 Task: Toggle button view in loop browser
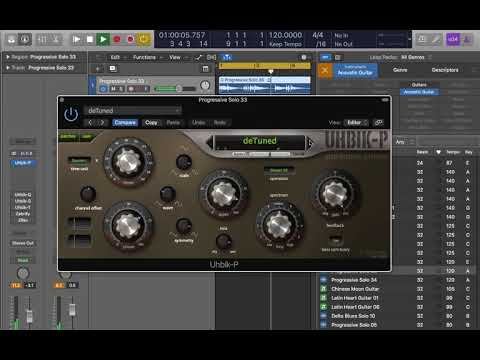[325, 57]
